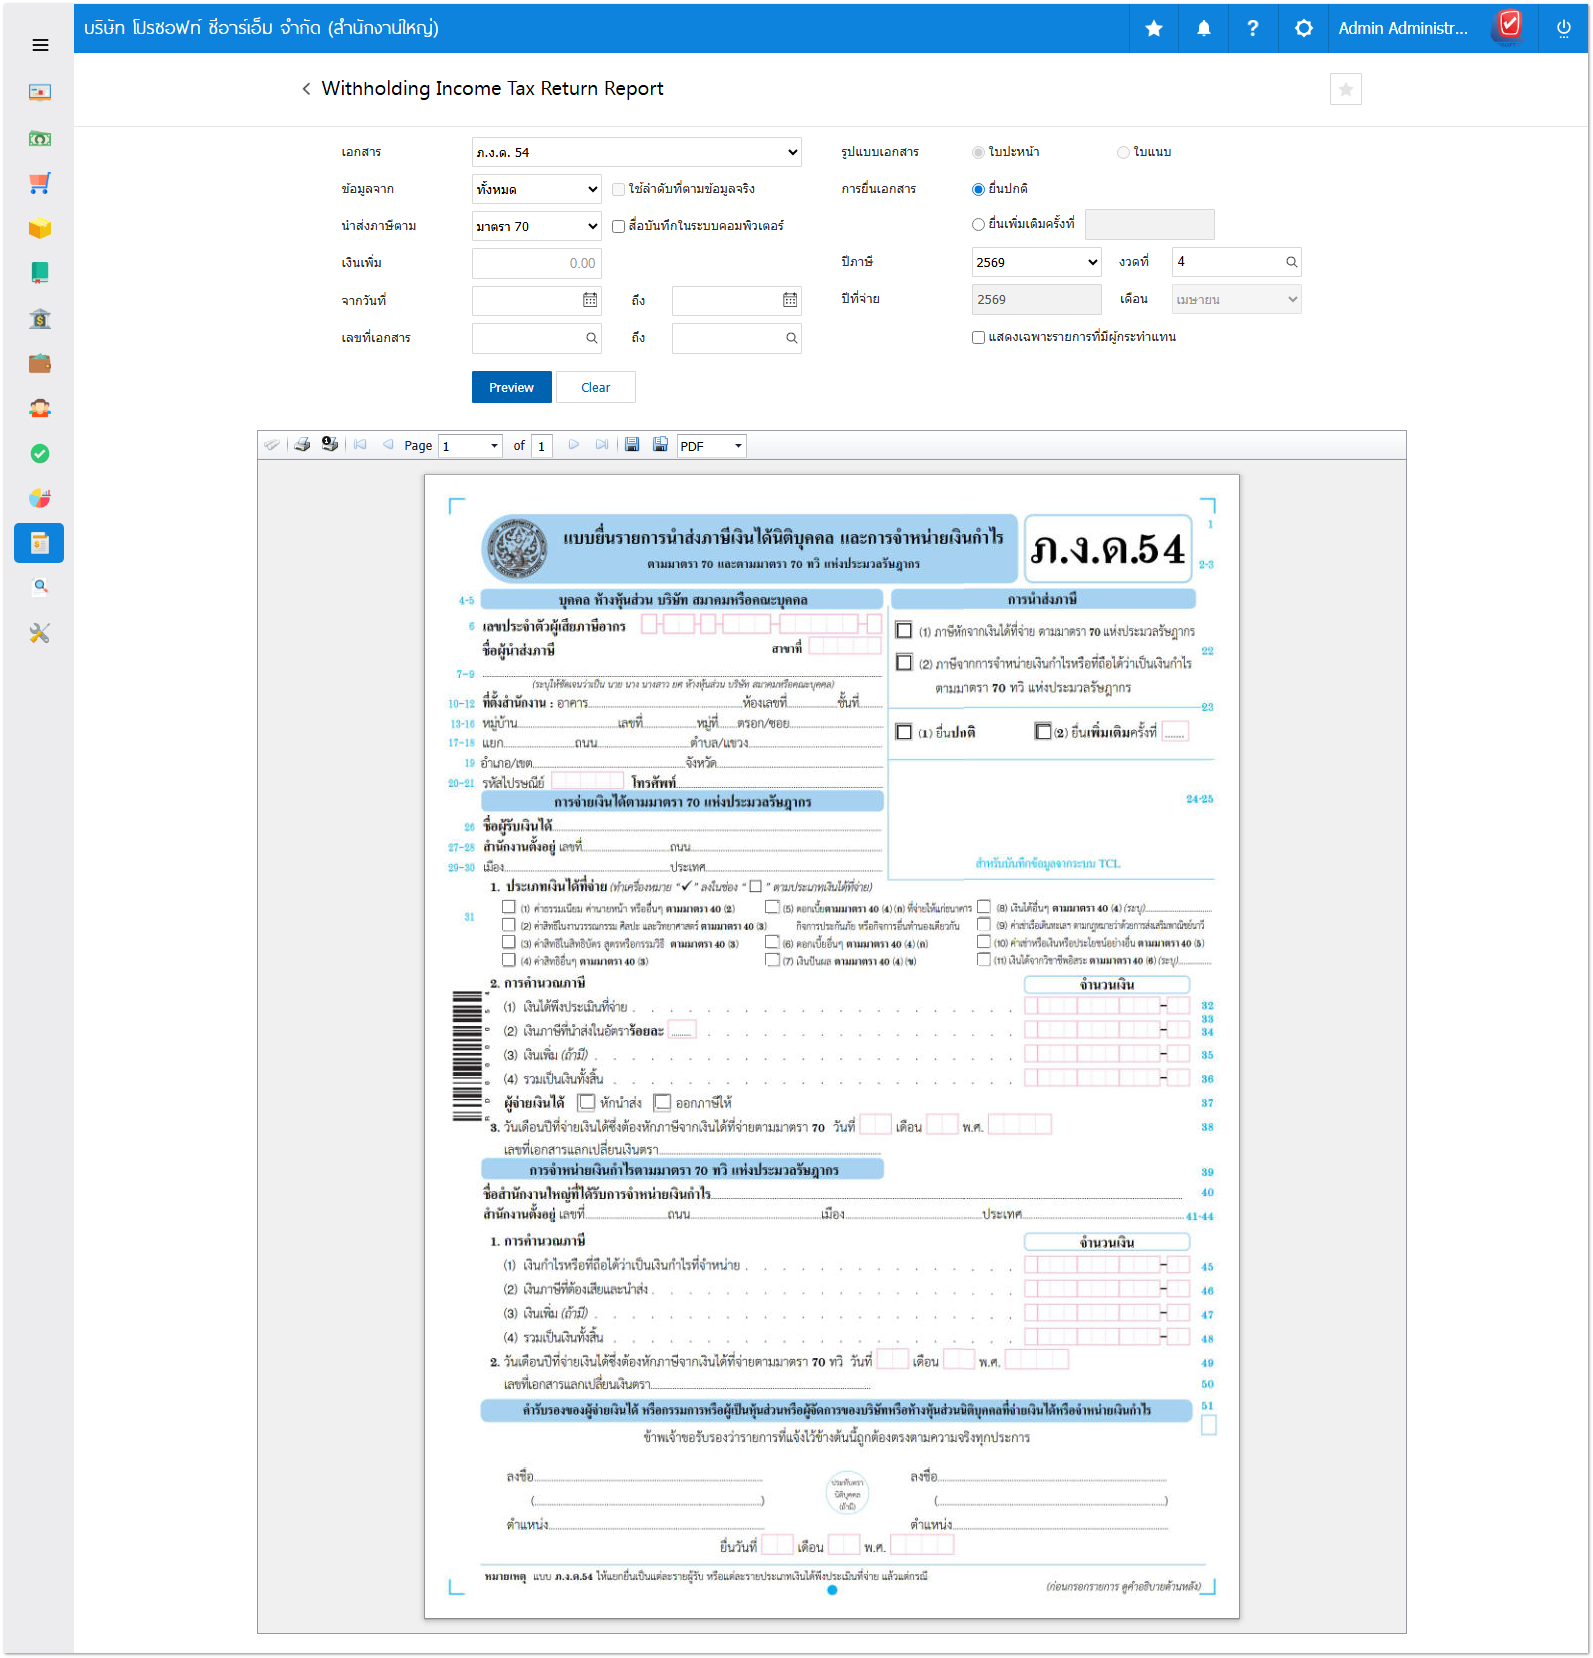Viewport: 1593px width, 1658px height.
Task: Open the PDF export format dropdown
Action: point(711,446)
